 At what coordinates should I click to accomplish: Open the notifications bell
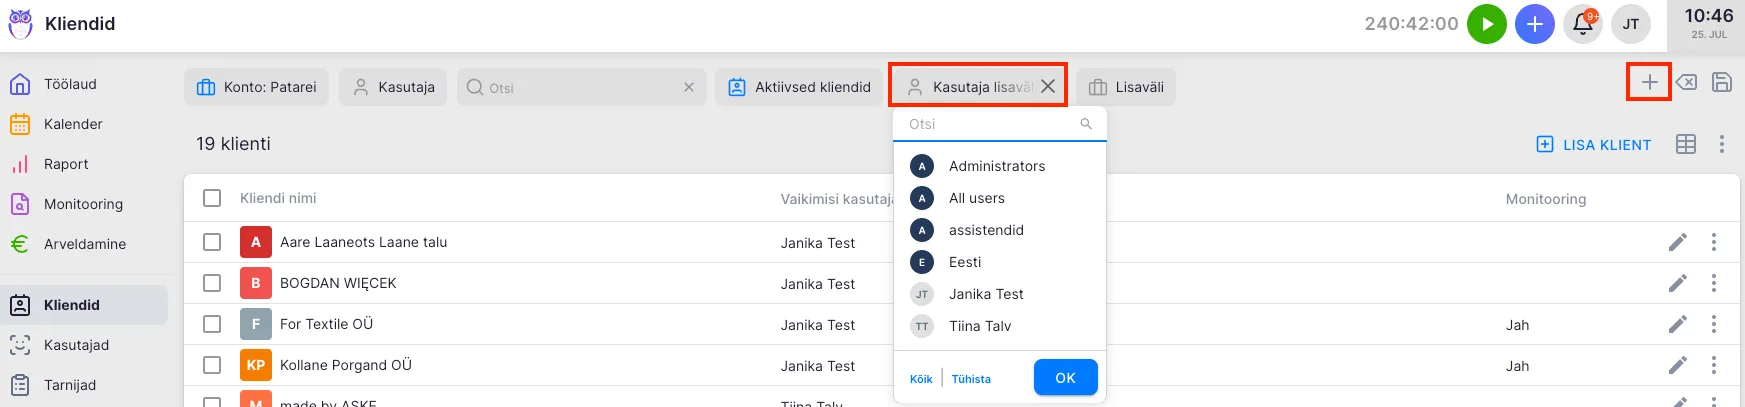(1582, 24)
